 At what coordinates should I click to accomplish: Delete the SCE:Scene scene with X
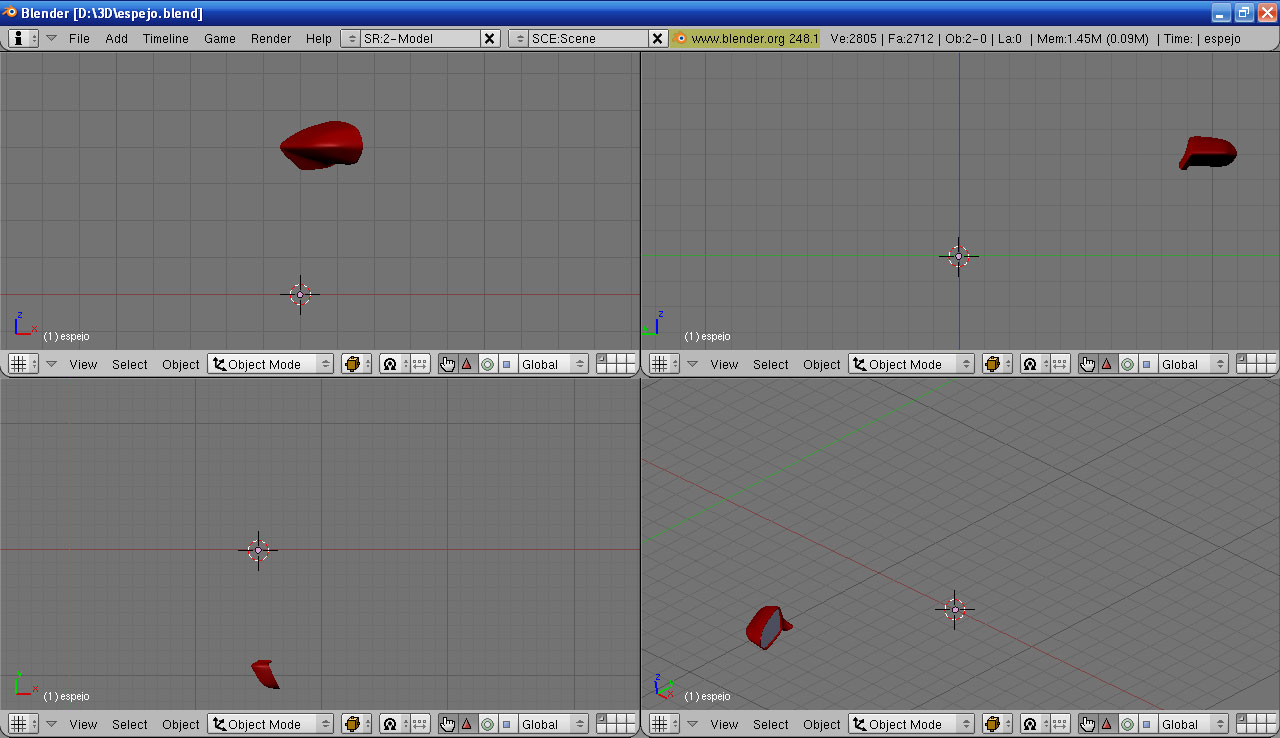click(x=658, y=38)
